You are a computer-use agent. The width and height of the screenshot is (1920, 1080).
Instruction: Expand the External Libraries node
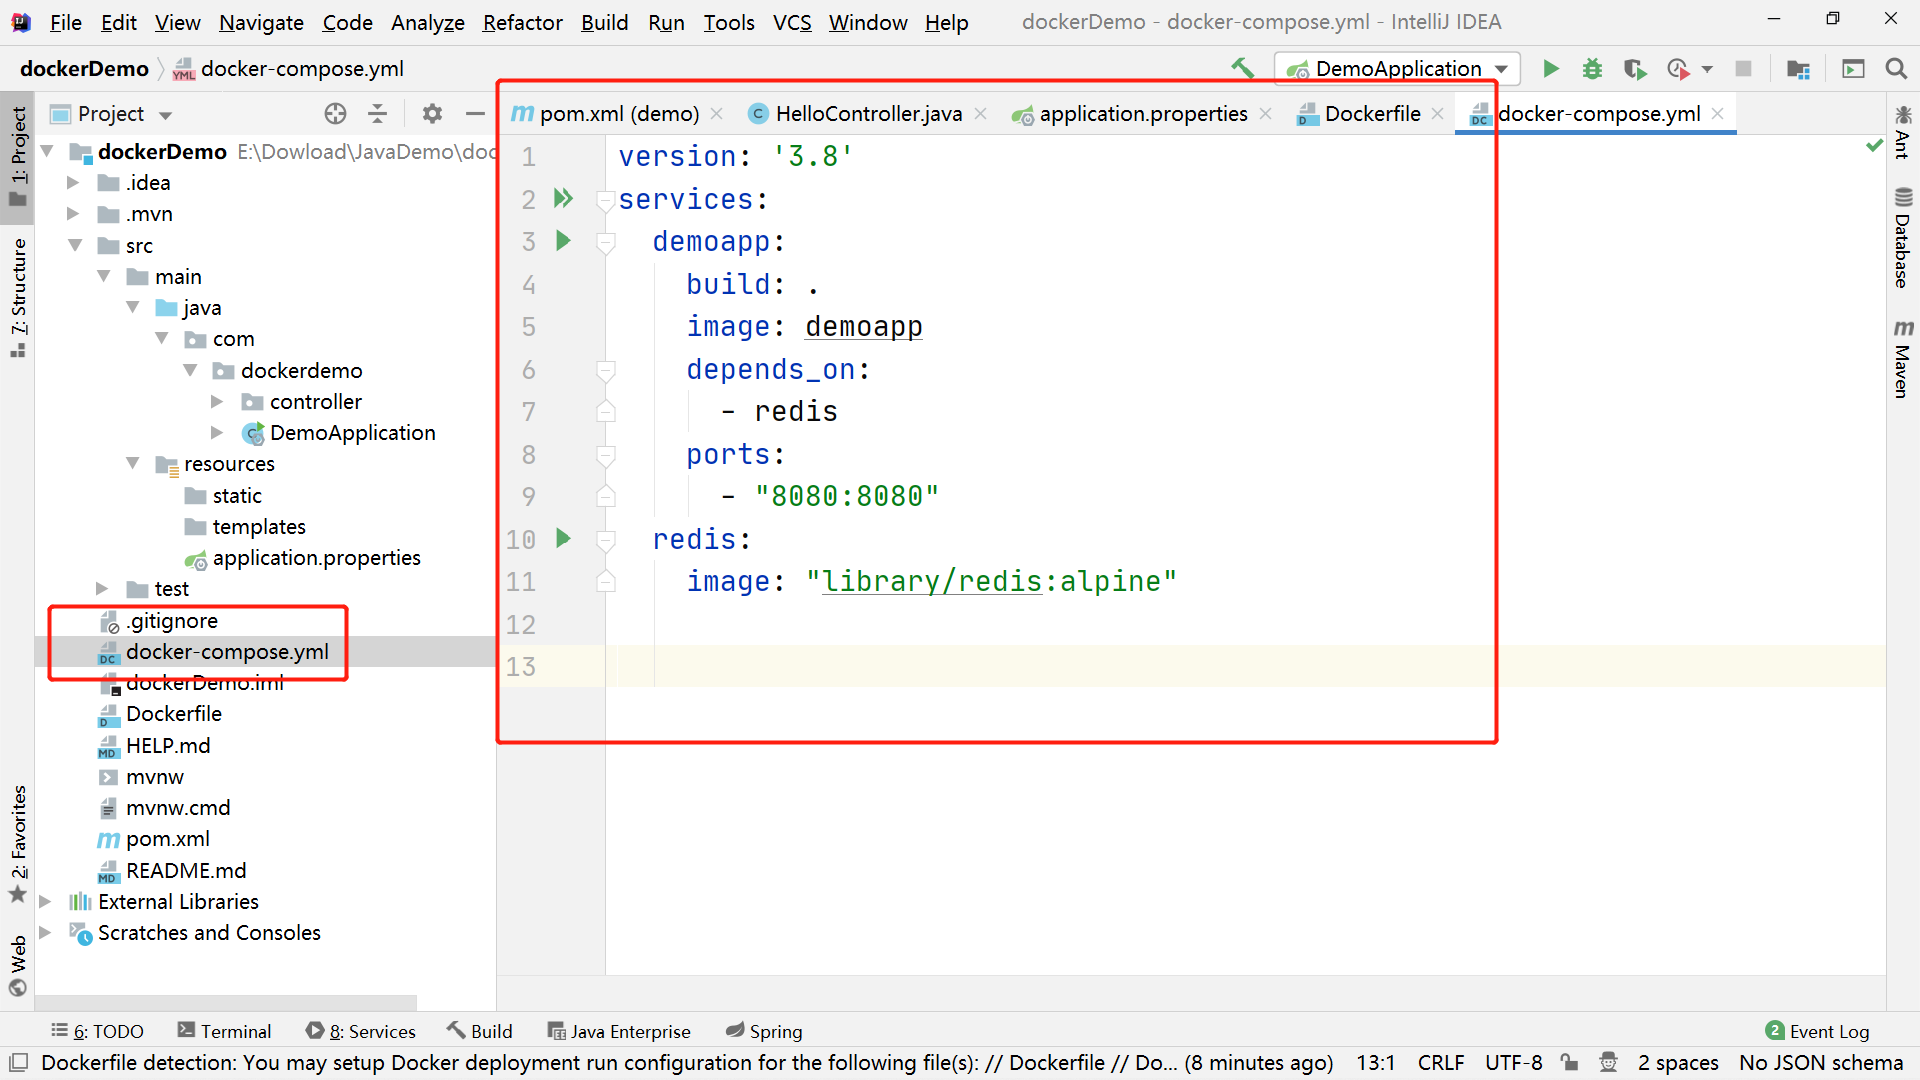tap(45, 901)
